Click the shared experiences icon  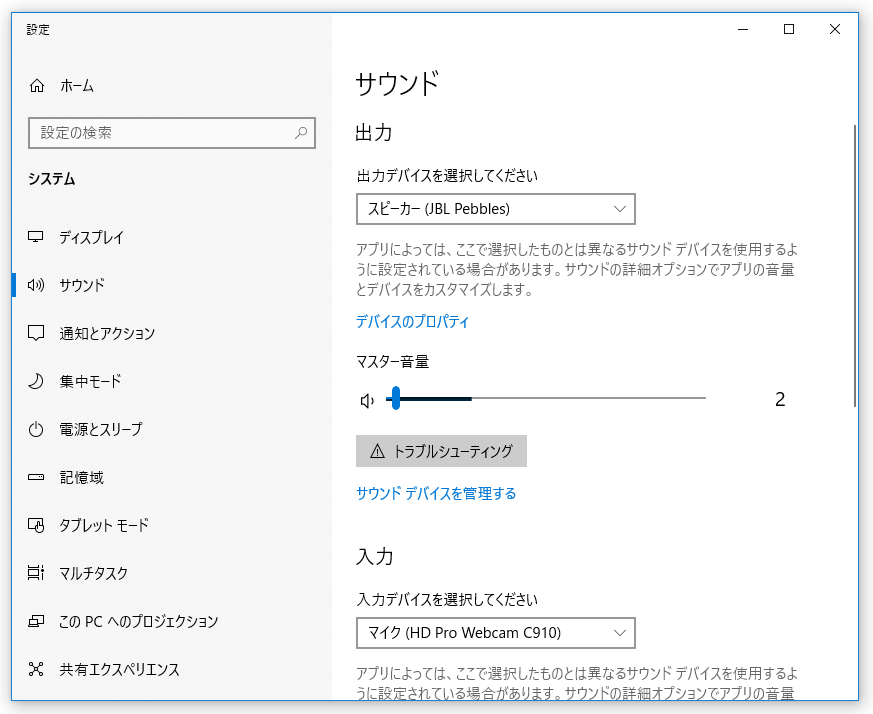pos(36,669)
